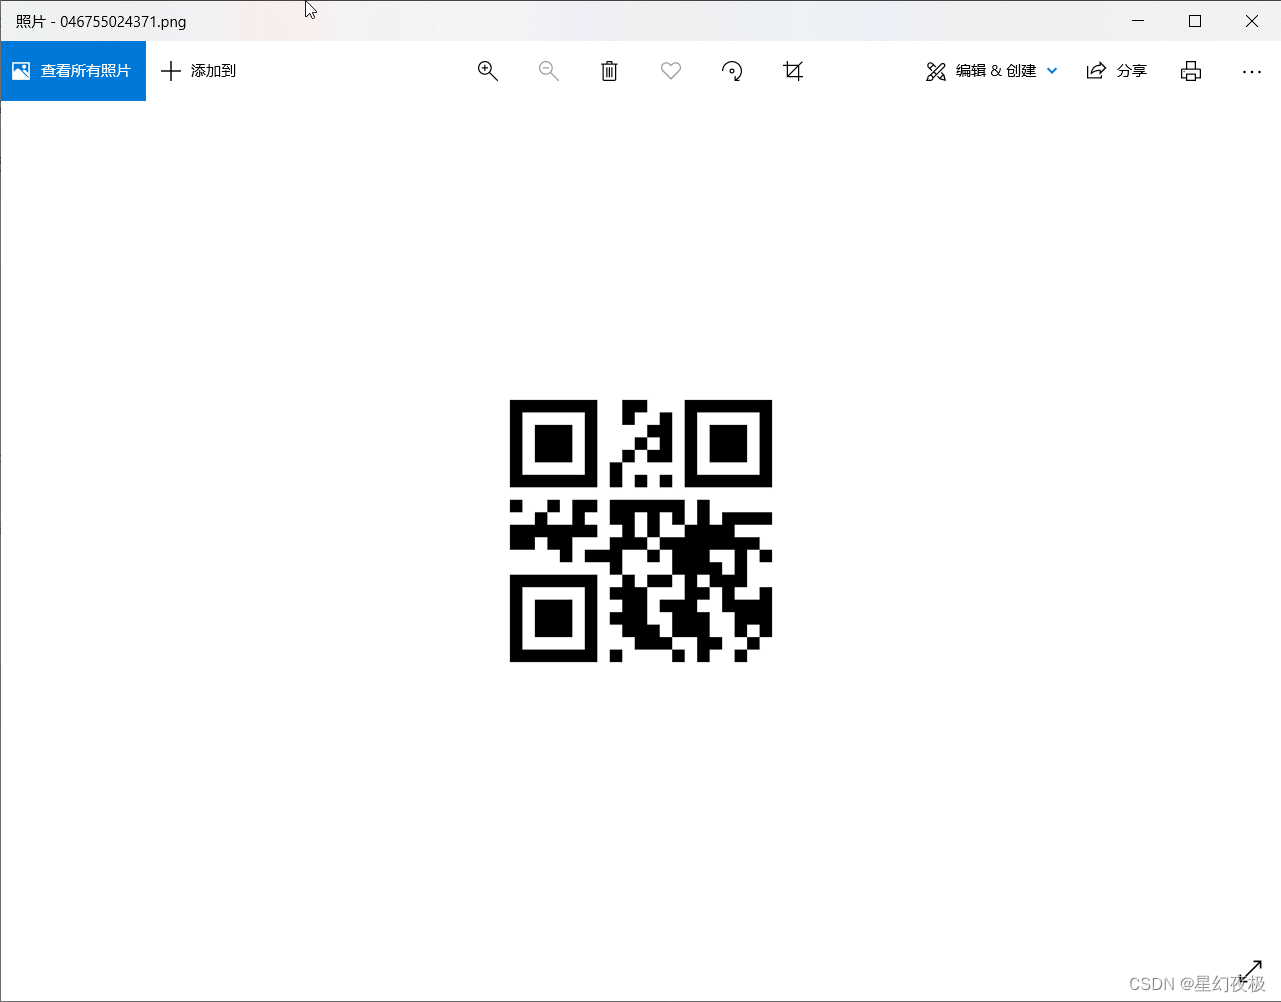Click the 编辑 & 创建 scissors icon

(936, 70)
